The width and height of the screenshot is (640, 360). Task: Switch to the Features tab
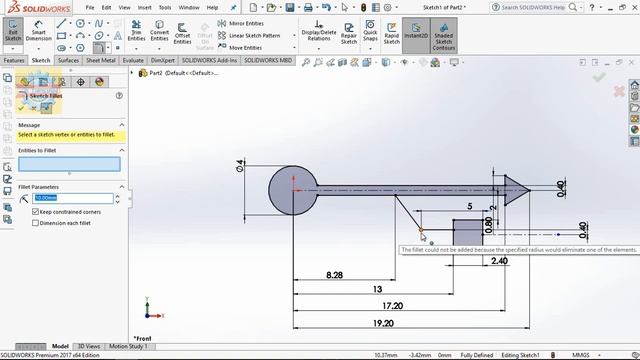(14, 60)
